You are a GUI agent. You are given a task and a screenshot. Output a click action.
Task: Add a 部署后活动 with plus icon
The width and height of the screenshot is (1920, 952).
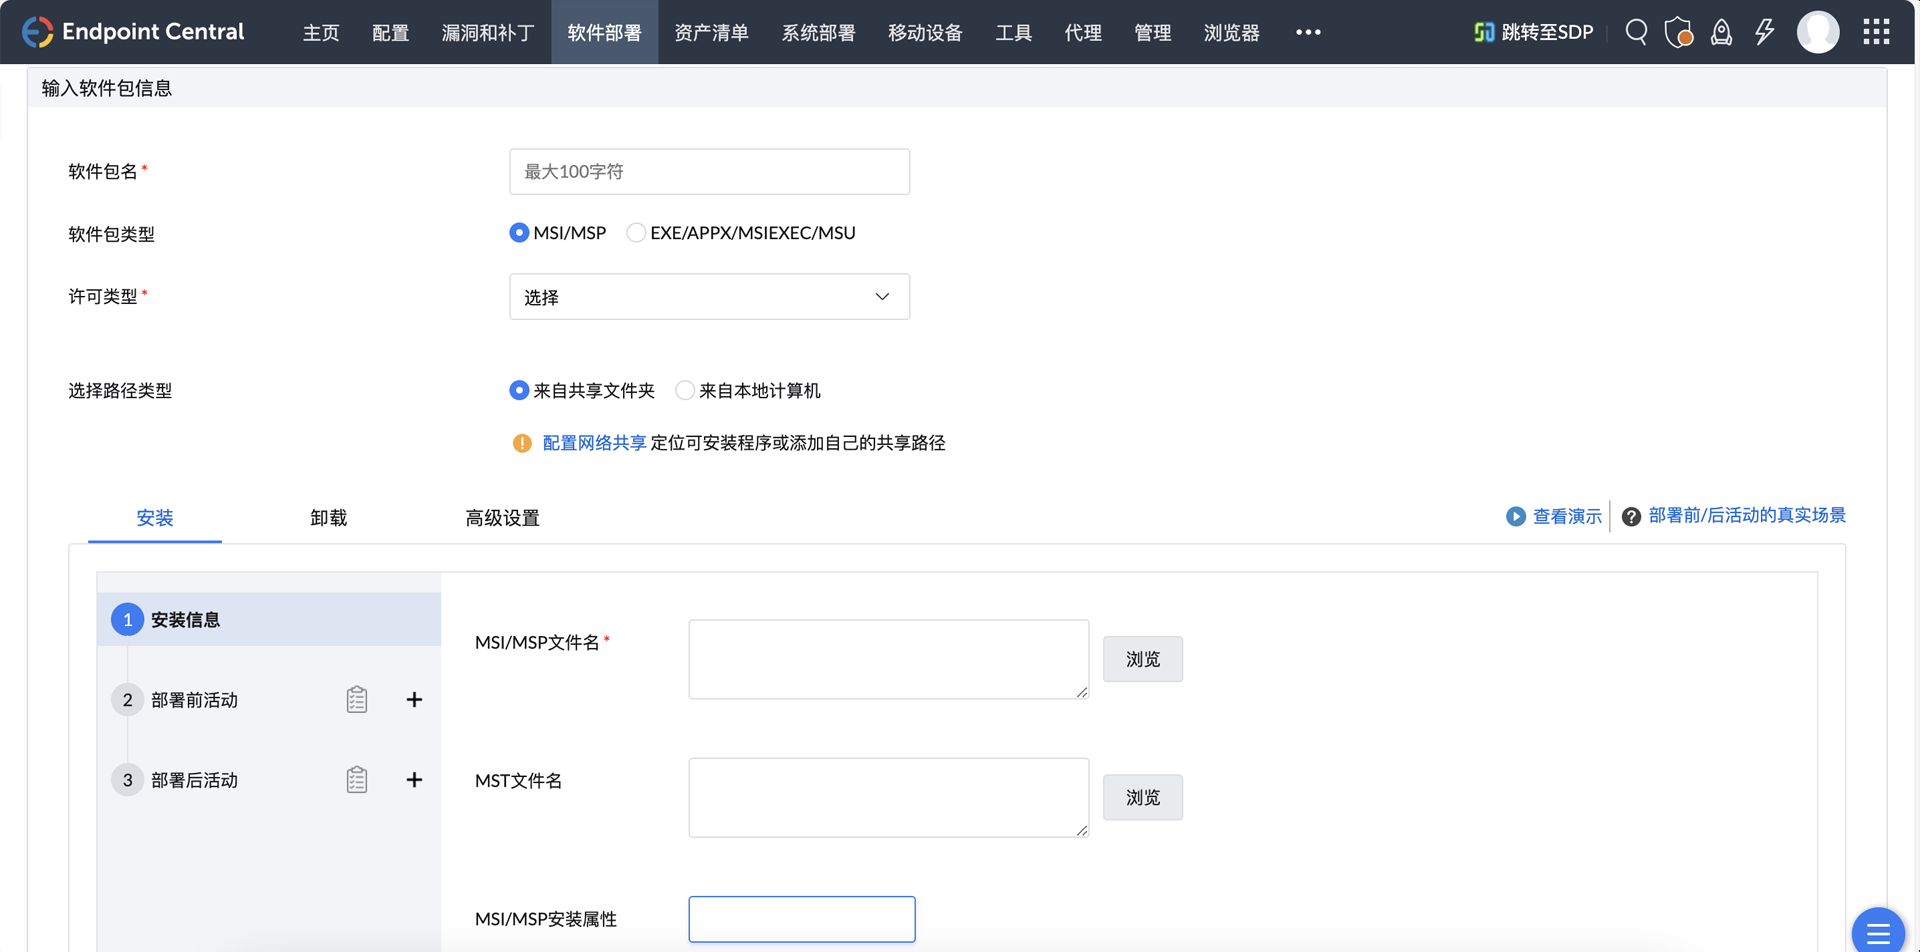tap(414, 780)
